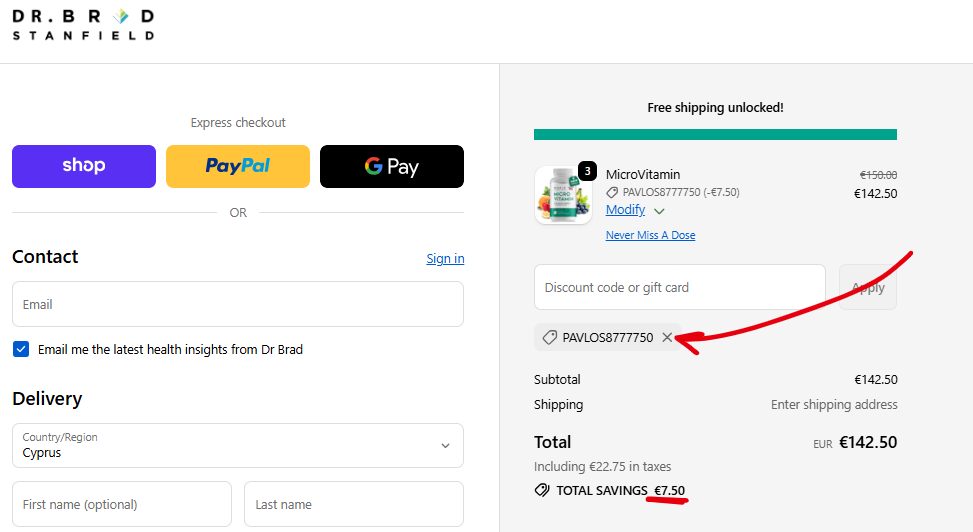This screenshot has height=532, width=973.
Task: Open the Never Miss A Dose link
Action: pyautogui.click(x=650, y=235)
